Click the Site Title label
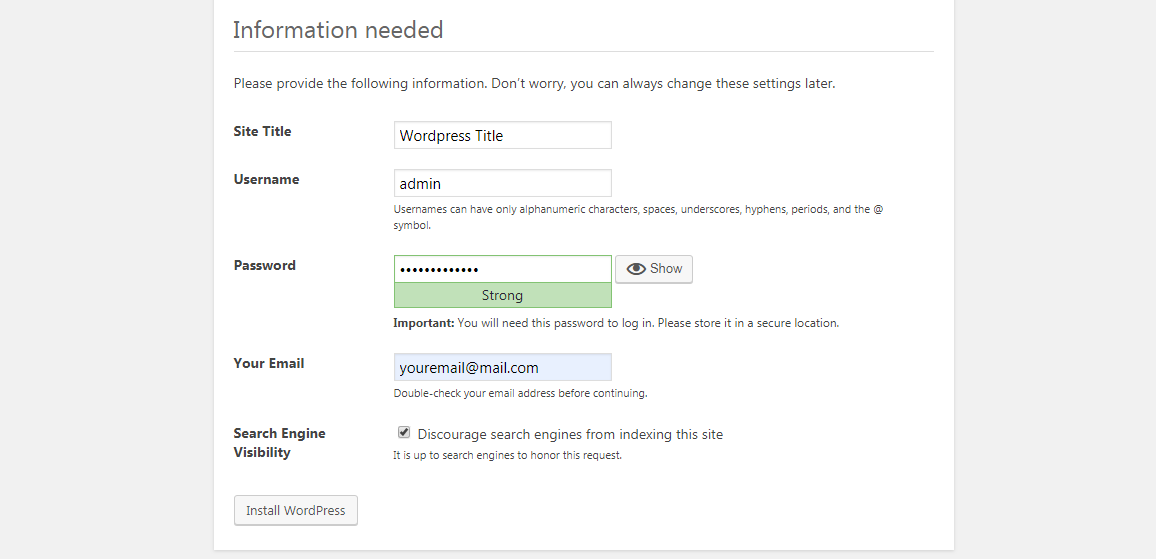This screenshot has width=1156, height=559. click(x=262, y=131)
